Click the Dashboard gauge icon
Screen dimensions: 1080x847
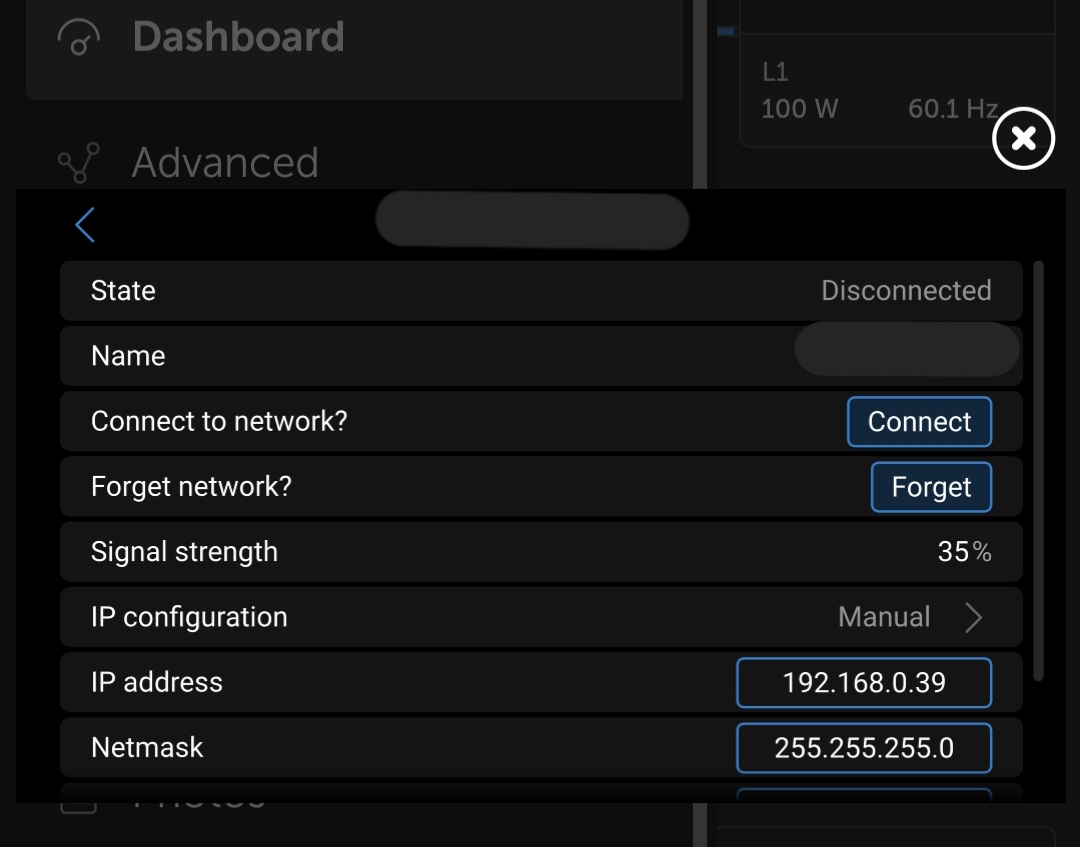coord(78,38)
